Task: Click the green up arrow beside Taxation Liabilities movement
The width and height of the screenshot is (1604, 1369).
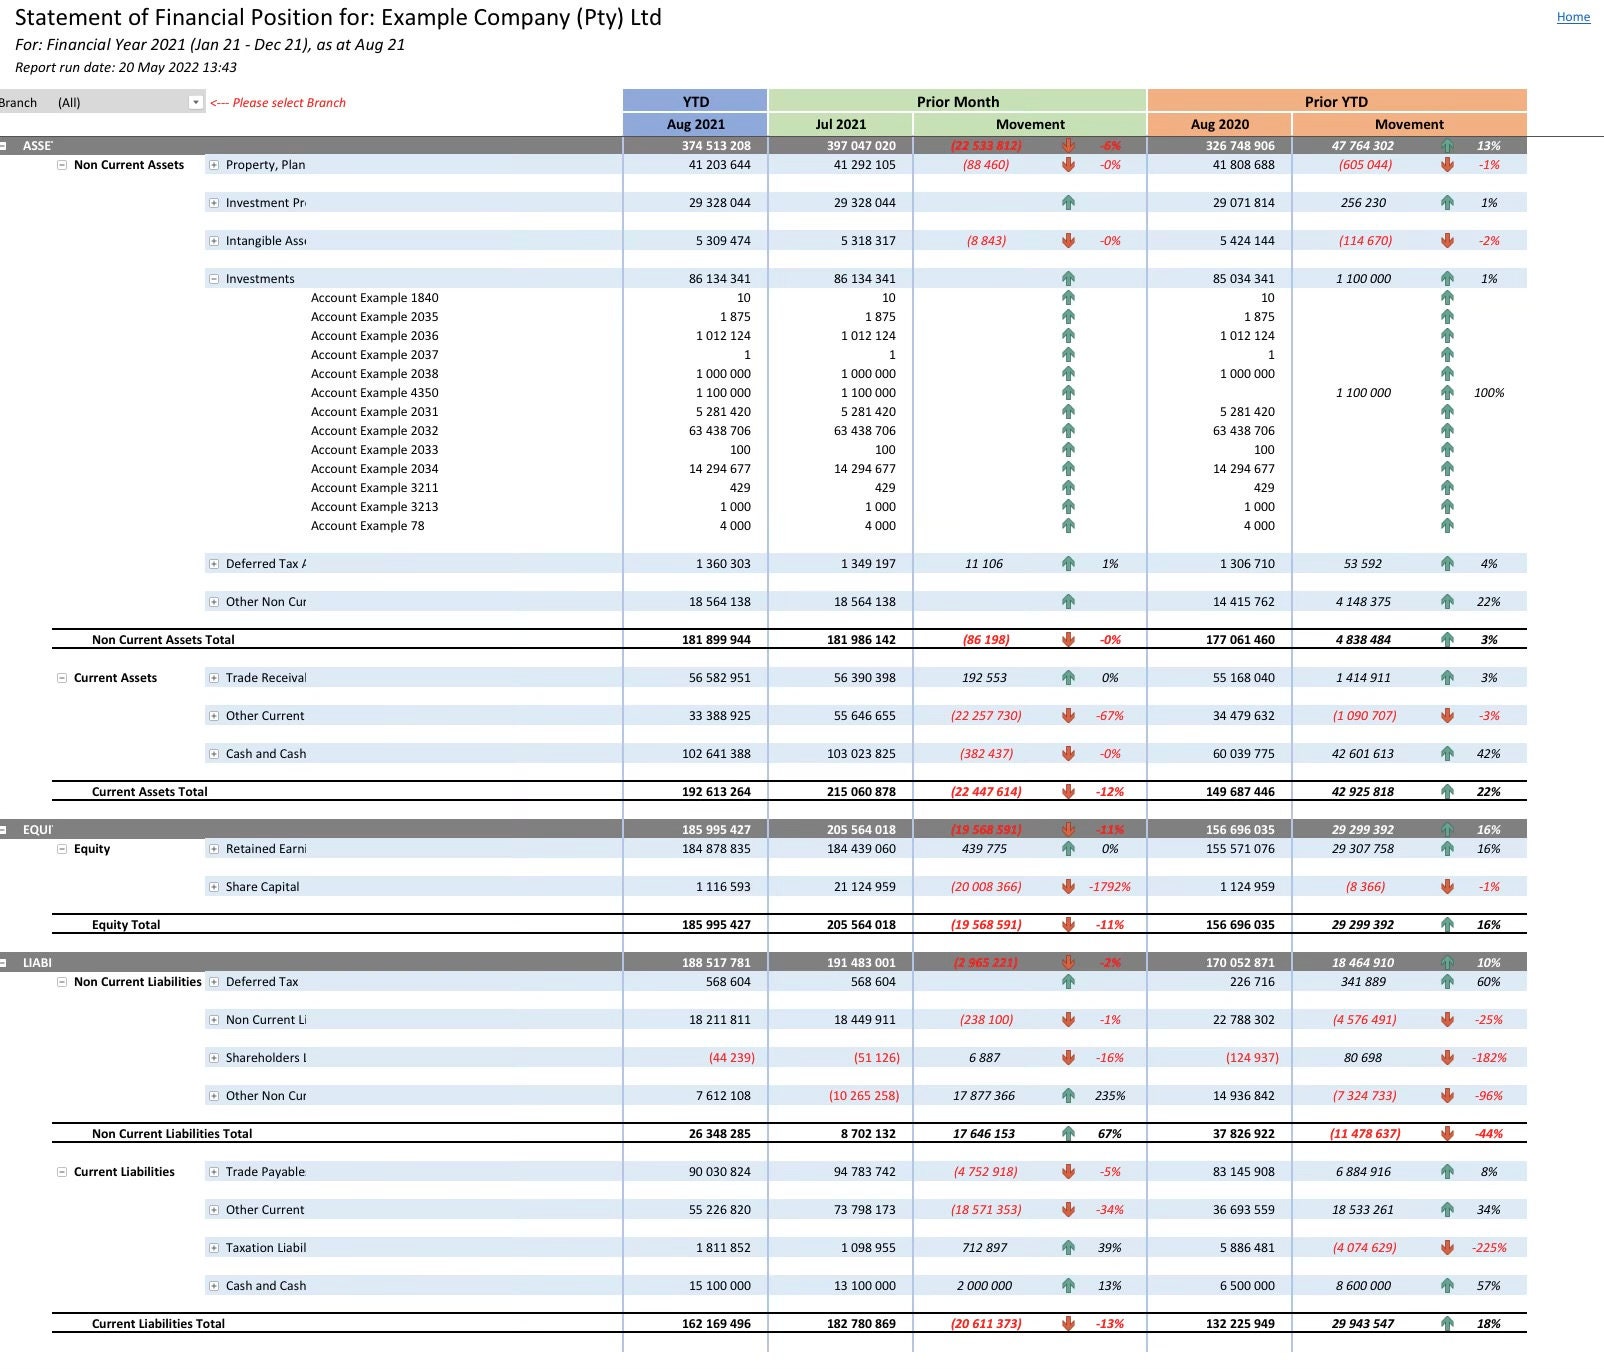Action: coord(1069,1247)
